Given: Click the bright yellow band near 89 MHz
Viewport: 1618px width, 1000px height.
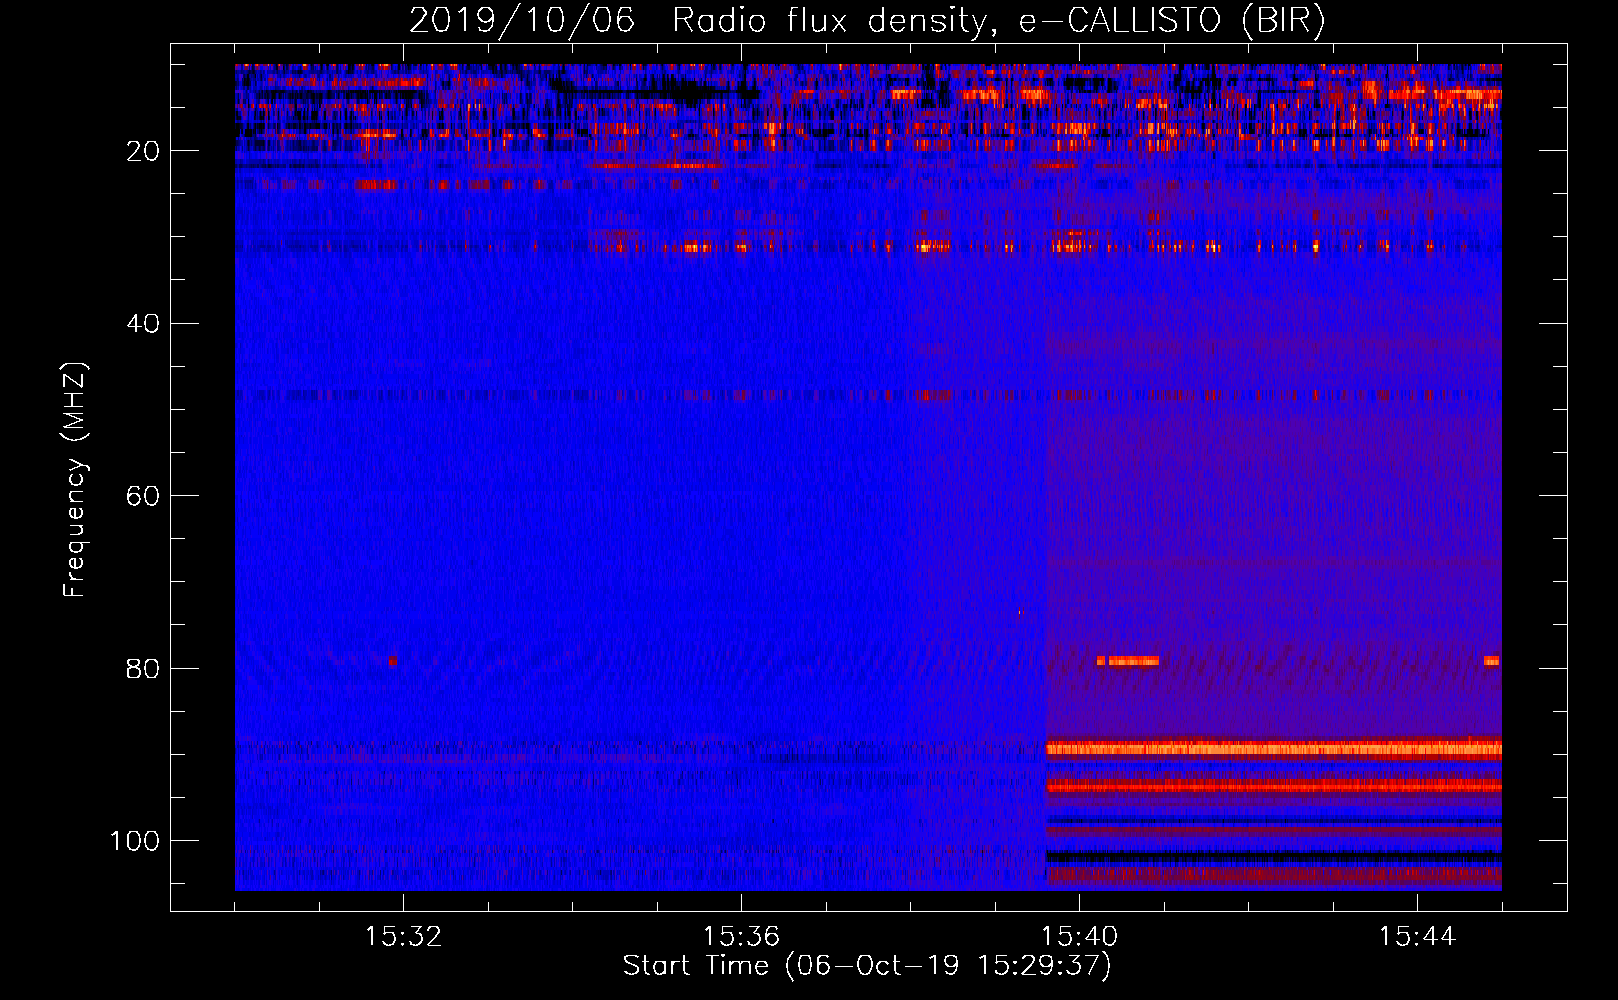Looking at the screenshot, I should click(1274, 748).
